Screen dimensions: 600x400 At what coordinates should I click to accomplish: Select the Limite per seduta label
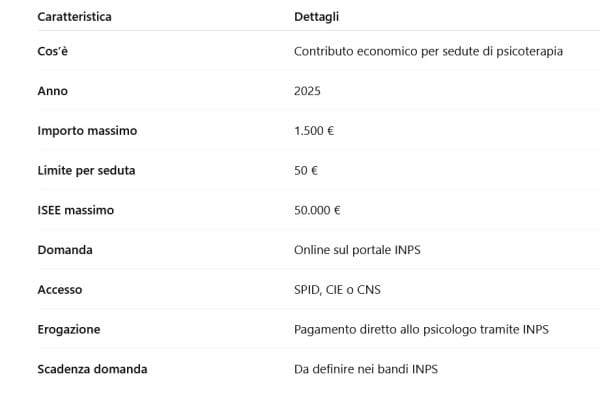86,171
